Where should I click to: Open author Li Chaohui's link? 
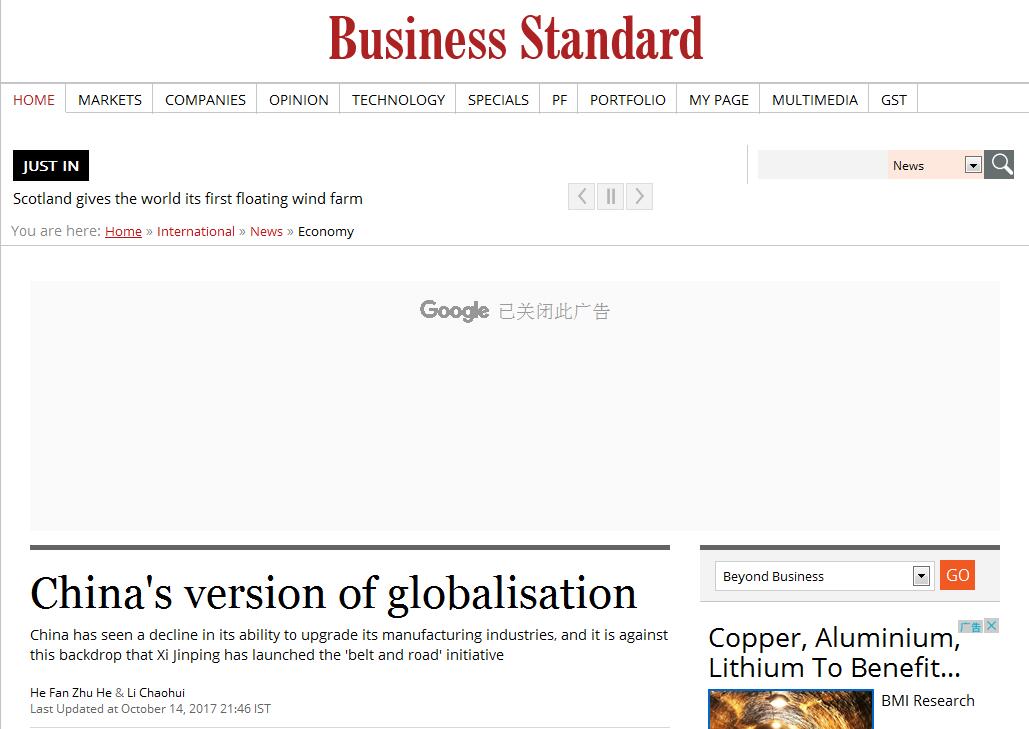(x=156, y=692)
